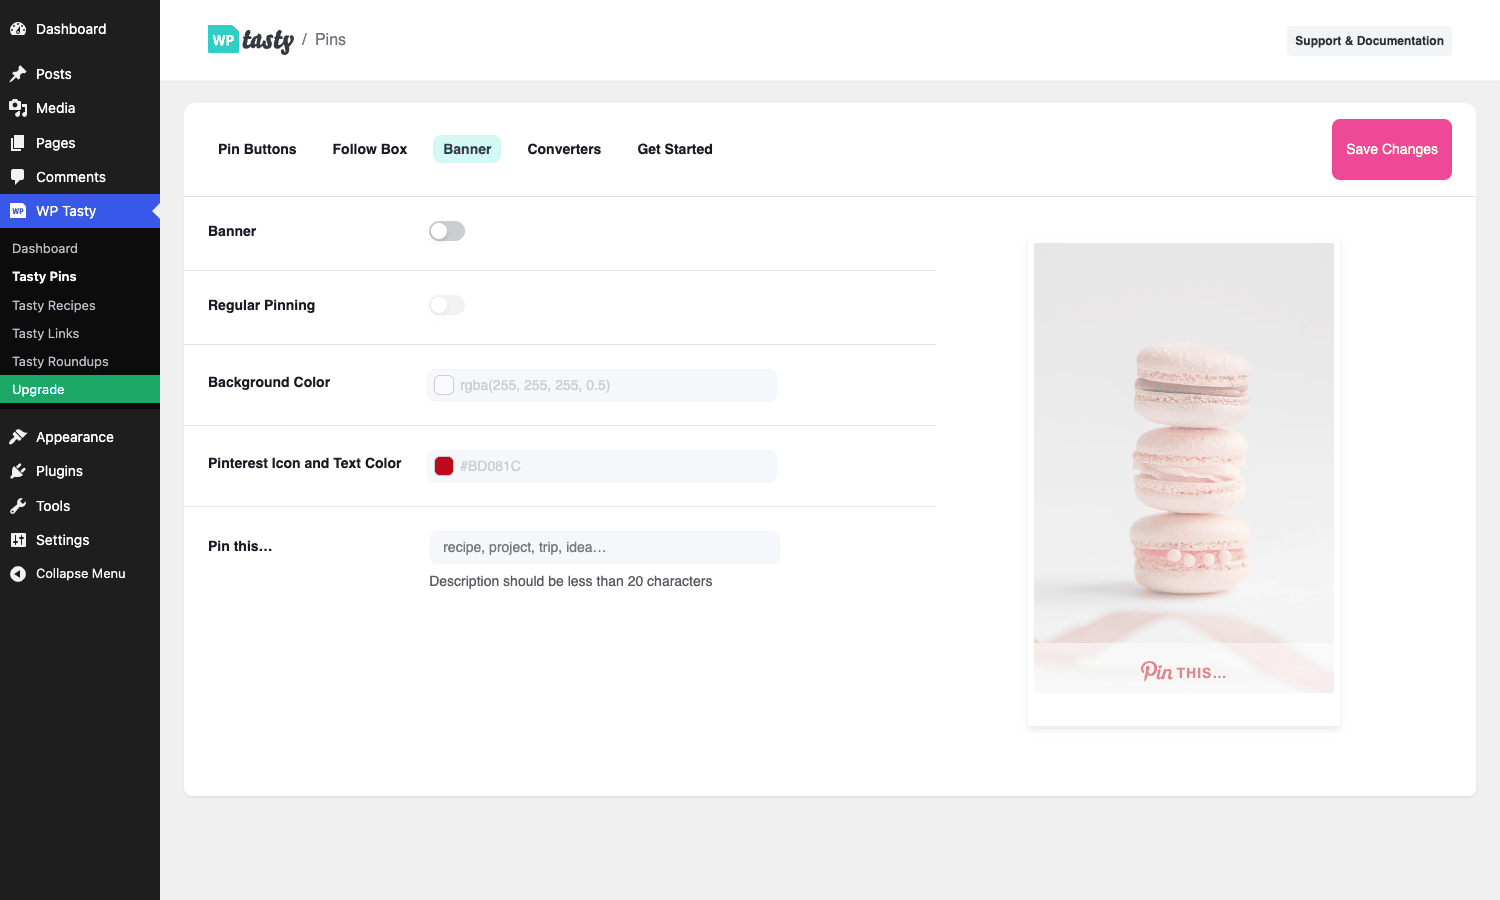Click the Comments speech bubble icon
Viewport: 1500px width, 900px height.
pos(18,177)
